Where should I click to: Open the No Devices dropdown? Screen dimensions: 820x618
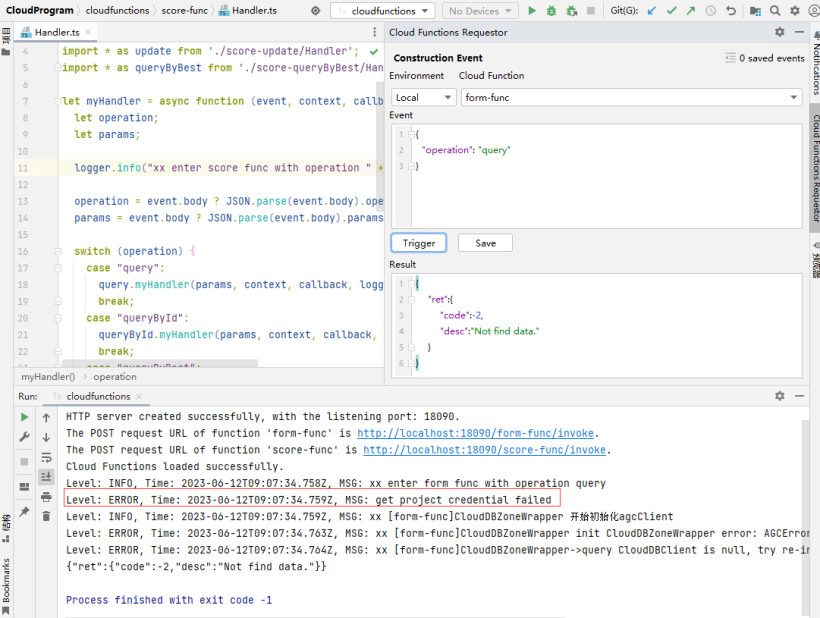click(x=480, y=10)
